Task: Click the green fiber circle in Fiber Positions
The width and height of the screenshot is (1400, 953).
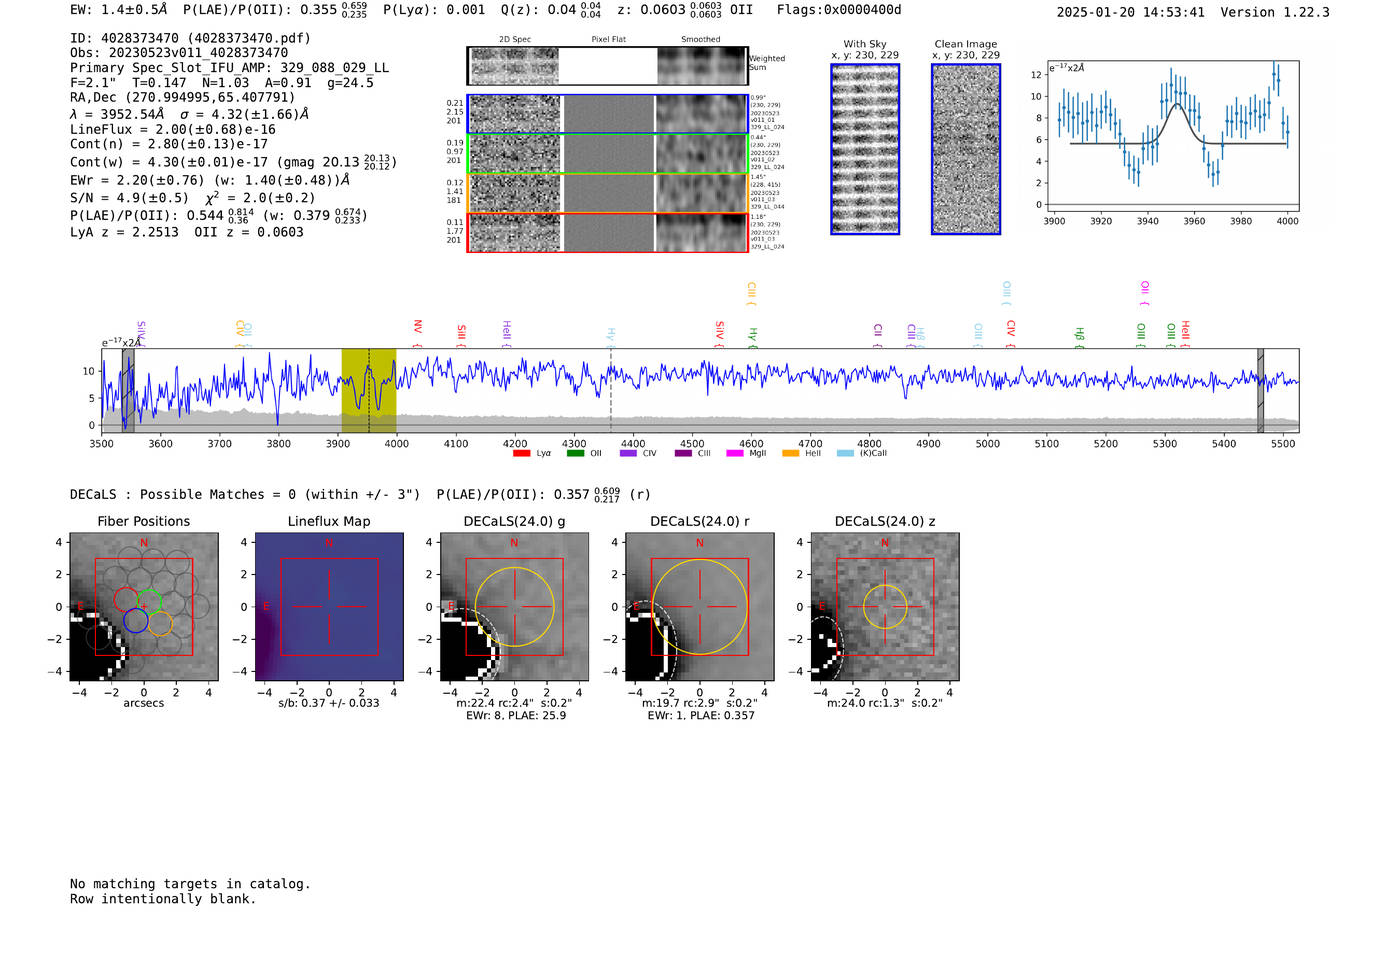Action: [x=150, y=602]
